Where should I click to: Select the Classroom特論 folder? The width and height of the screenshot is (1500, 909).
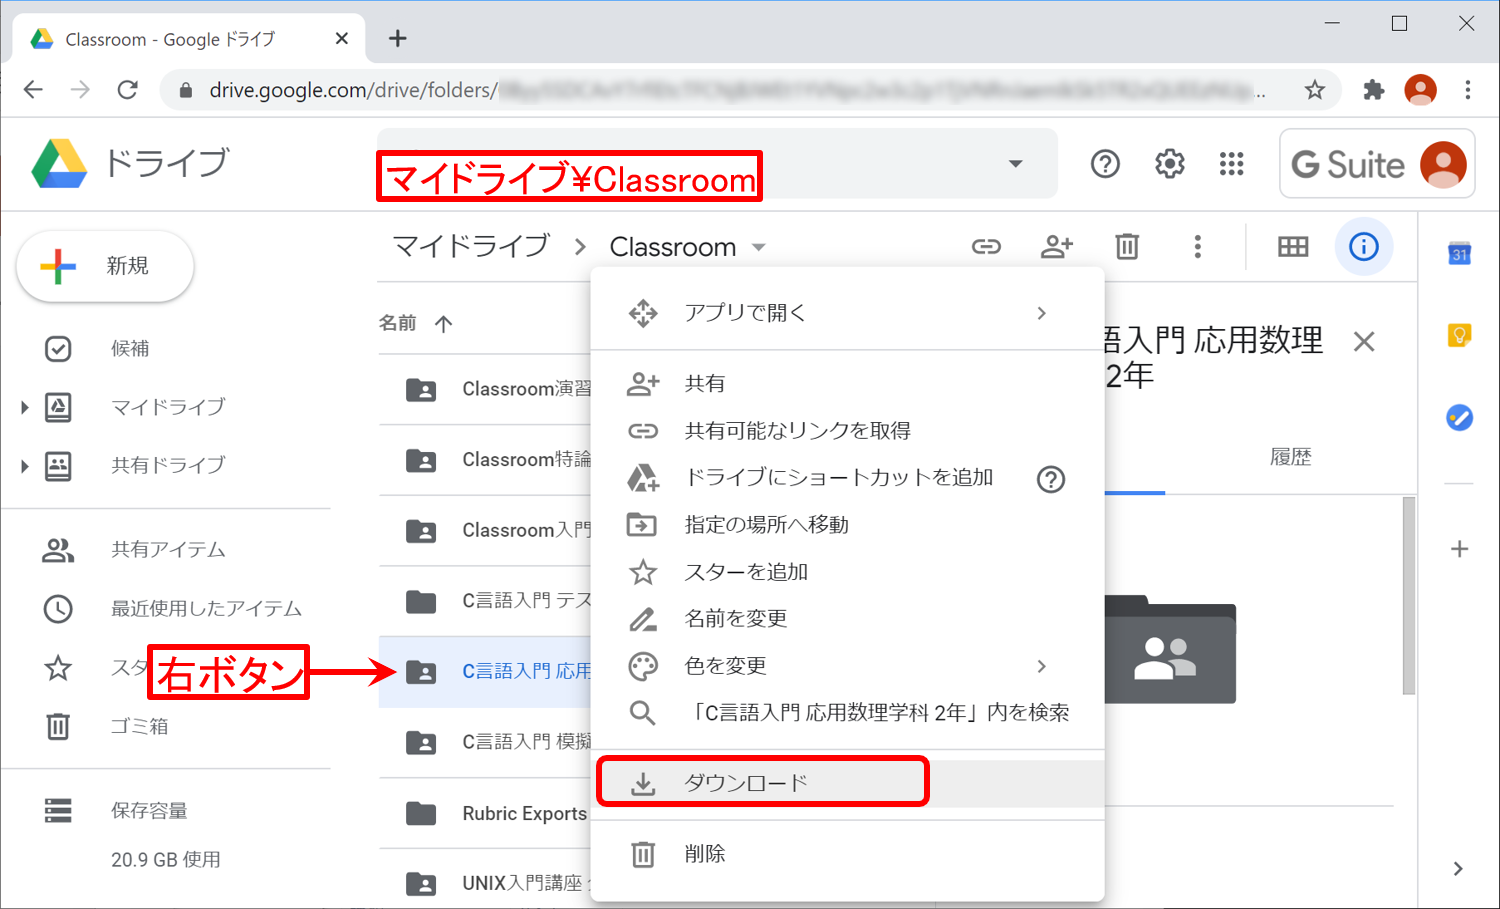pos(486,460)
